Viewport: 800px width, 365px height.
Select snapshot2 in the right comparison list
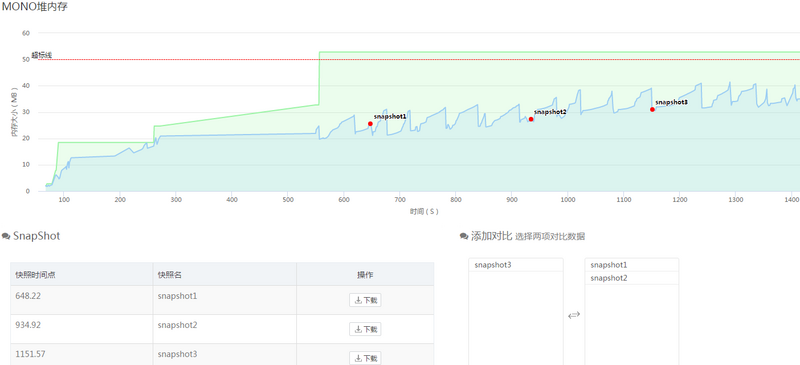click(x=632, y=278)
